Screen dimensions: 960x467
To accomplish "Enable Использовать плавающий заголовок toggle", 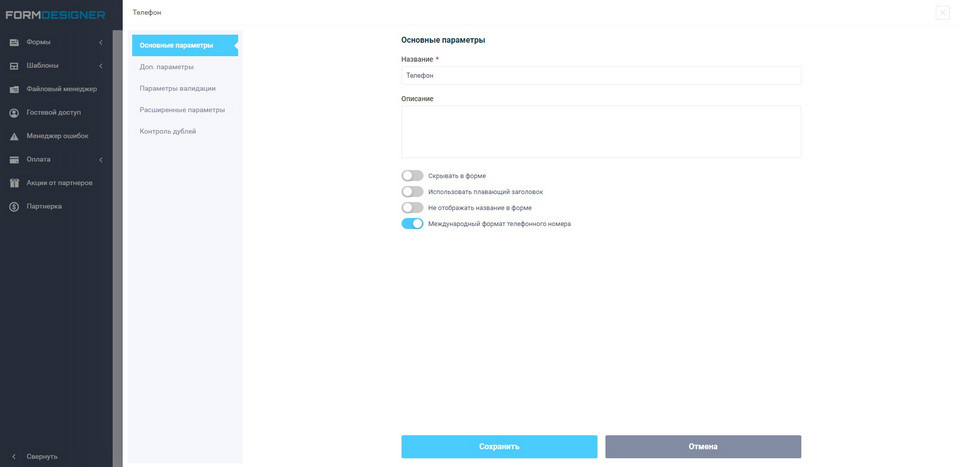I will [412, 192].
